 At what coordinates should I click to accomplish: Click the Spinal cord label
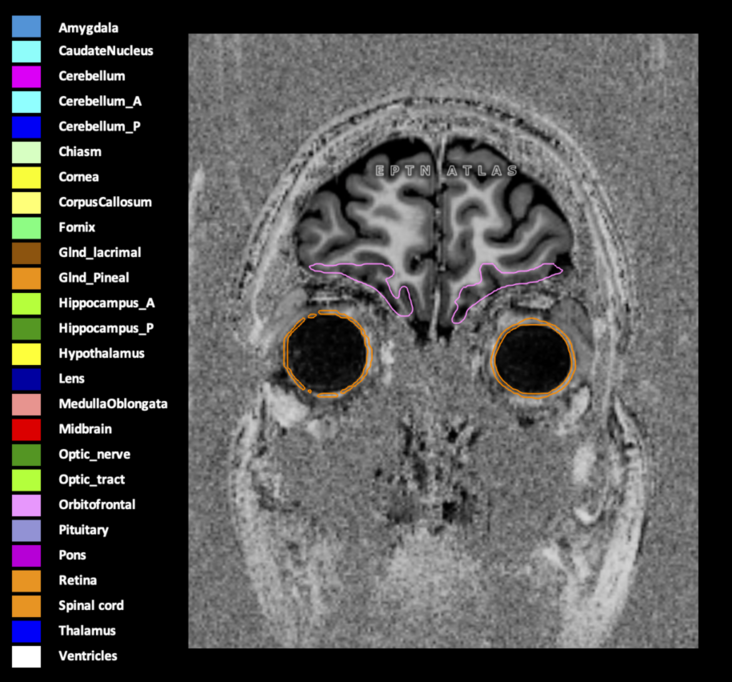91,606
